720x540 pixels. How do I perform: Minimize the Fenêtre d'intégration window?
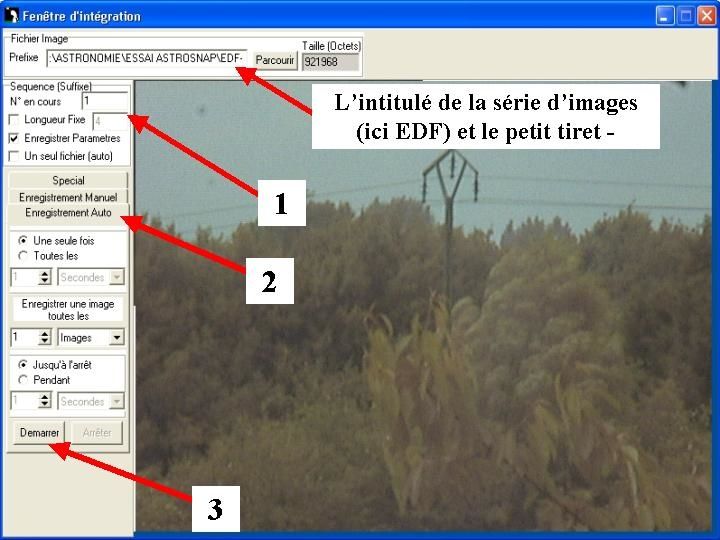point(664,16)
